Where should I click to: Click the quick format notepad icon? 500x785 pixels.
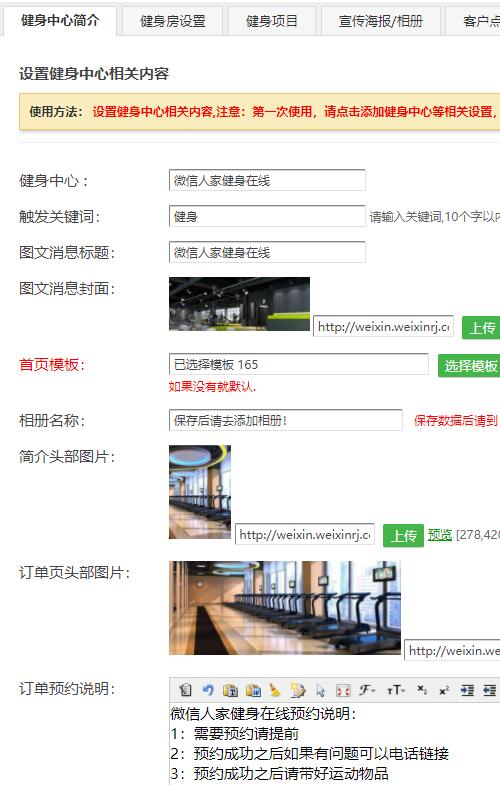298,690
